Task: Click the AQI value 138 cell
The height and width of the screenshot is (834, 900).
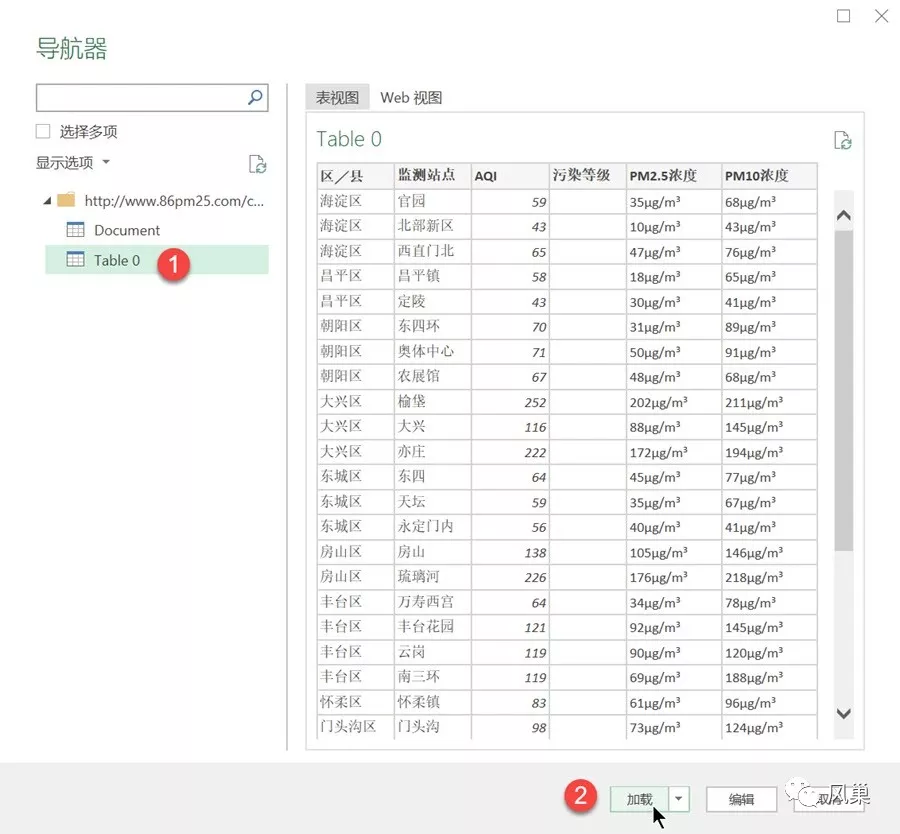Action: (x=510, y=552)
